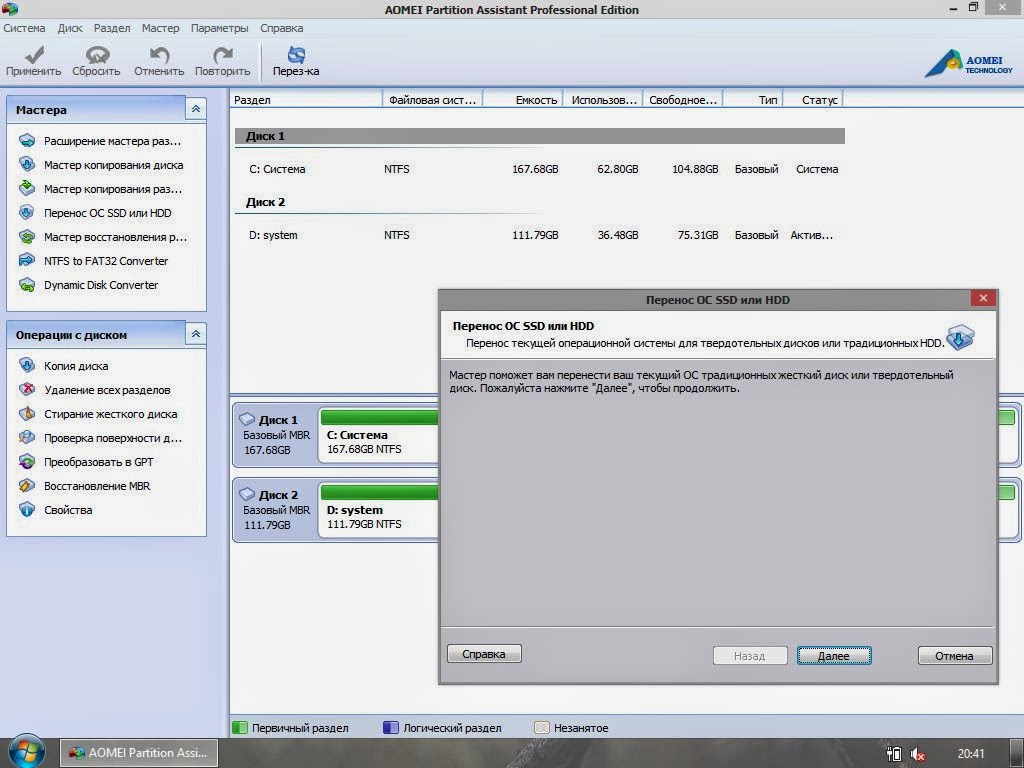Click the Тип column header
Image resolution: width=1024 pixels, height=768 pixels.
752,100
